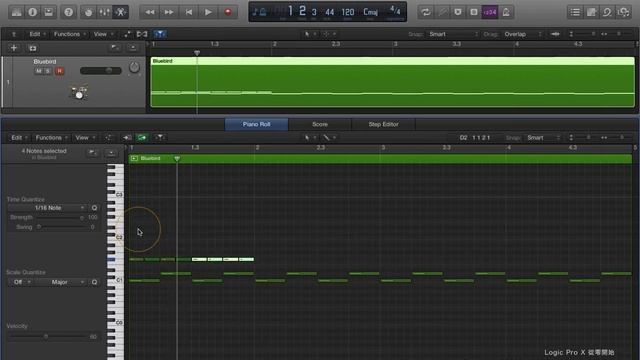The height and width of the screenshot is (360, 640).
Task: Select the Bluebird region in tracks area
Action: coord(393,82)
